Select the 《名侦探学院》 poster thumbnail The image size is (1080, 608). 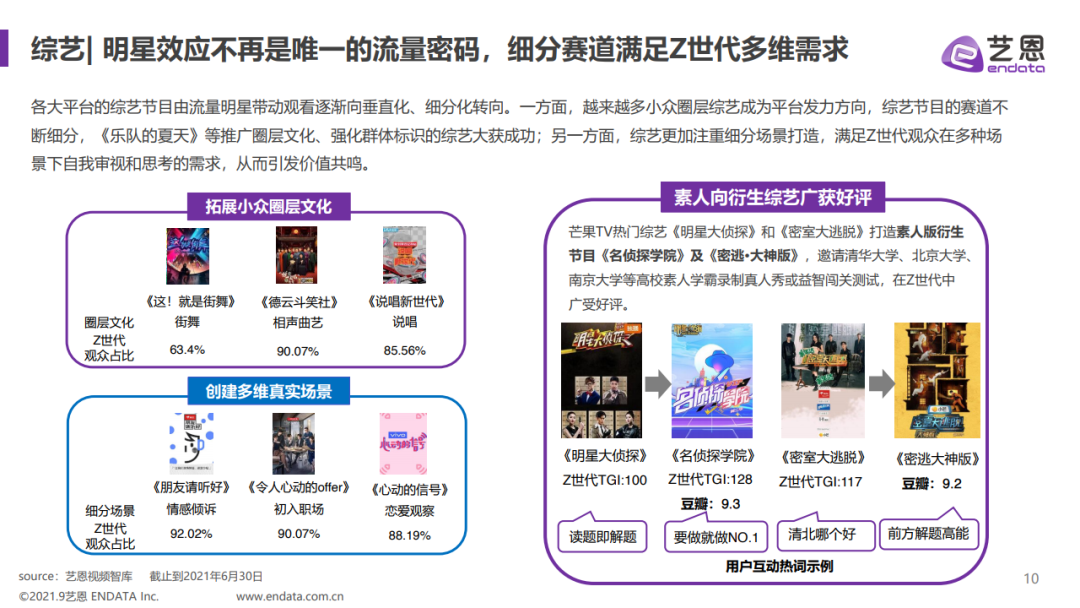coord(712,381)
